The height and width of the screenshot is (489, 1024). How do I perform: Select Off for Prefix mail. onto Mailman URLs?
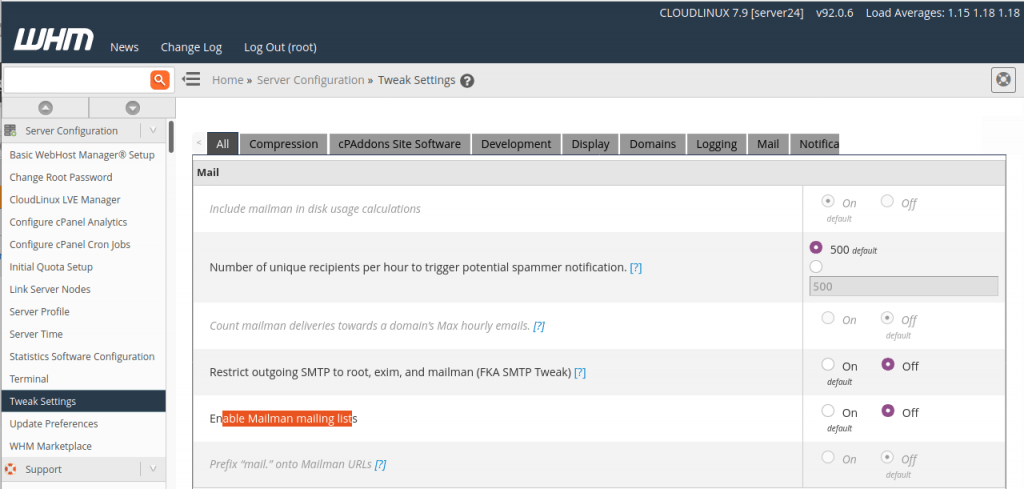pos(887,457)
